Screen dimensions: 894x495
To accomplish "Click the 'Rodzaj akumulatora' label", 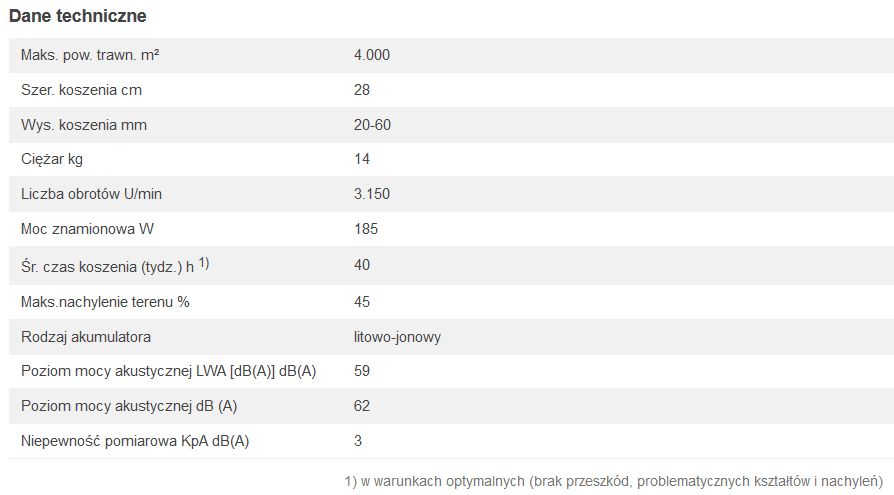I will pos(86,337).
